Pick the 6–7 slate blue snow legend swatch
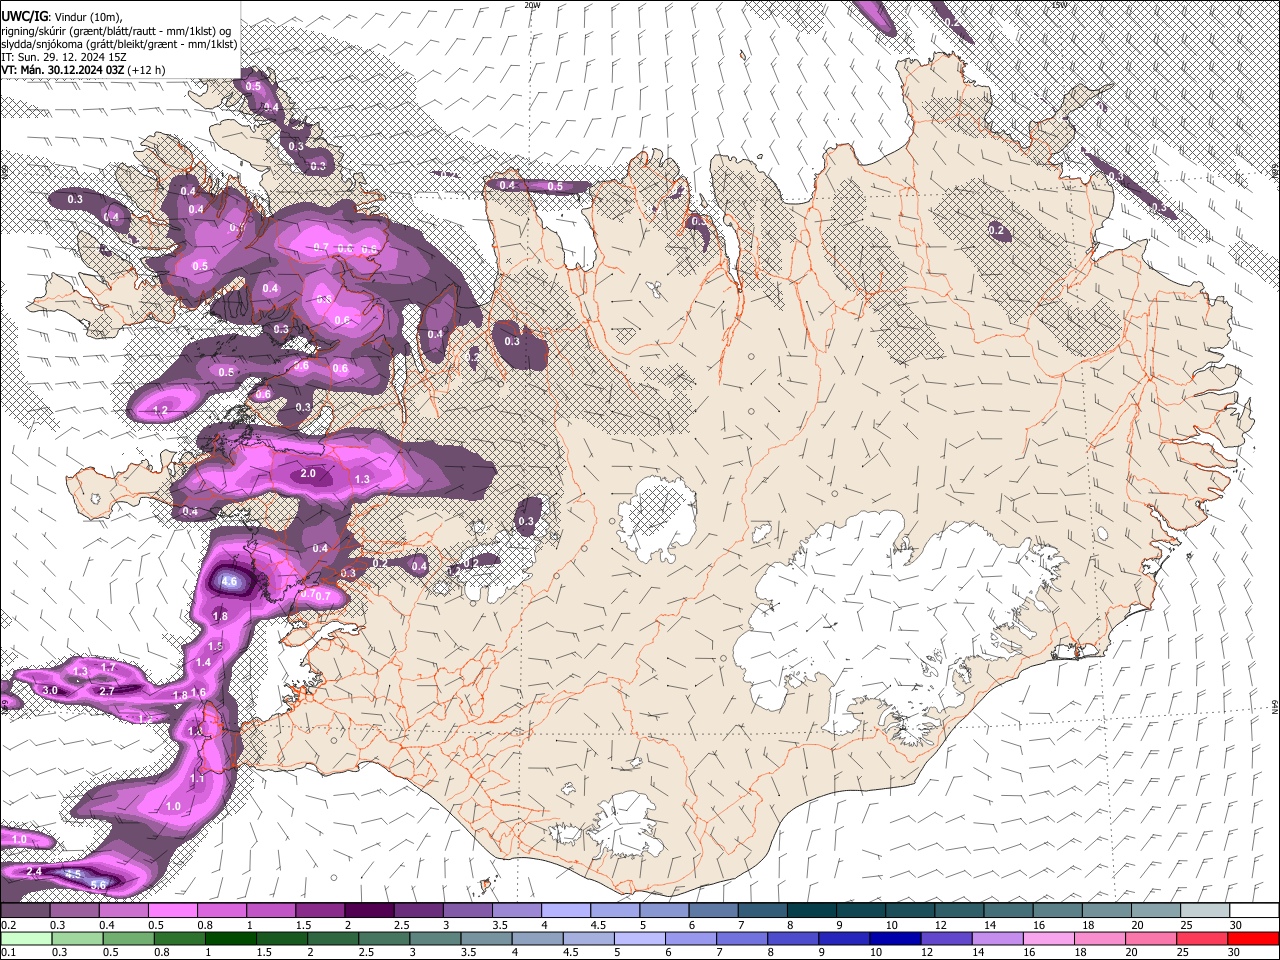1280x960 pixels. (714, 911)
